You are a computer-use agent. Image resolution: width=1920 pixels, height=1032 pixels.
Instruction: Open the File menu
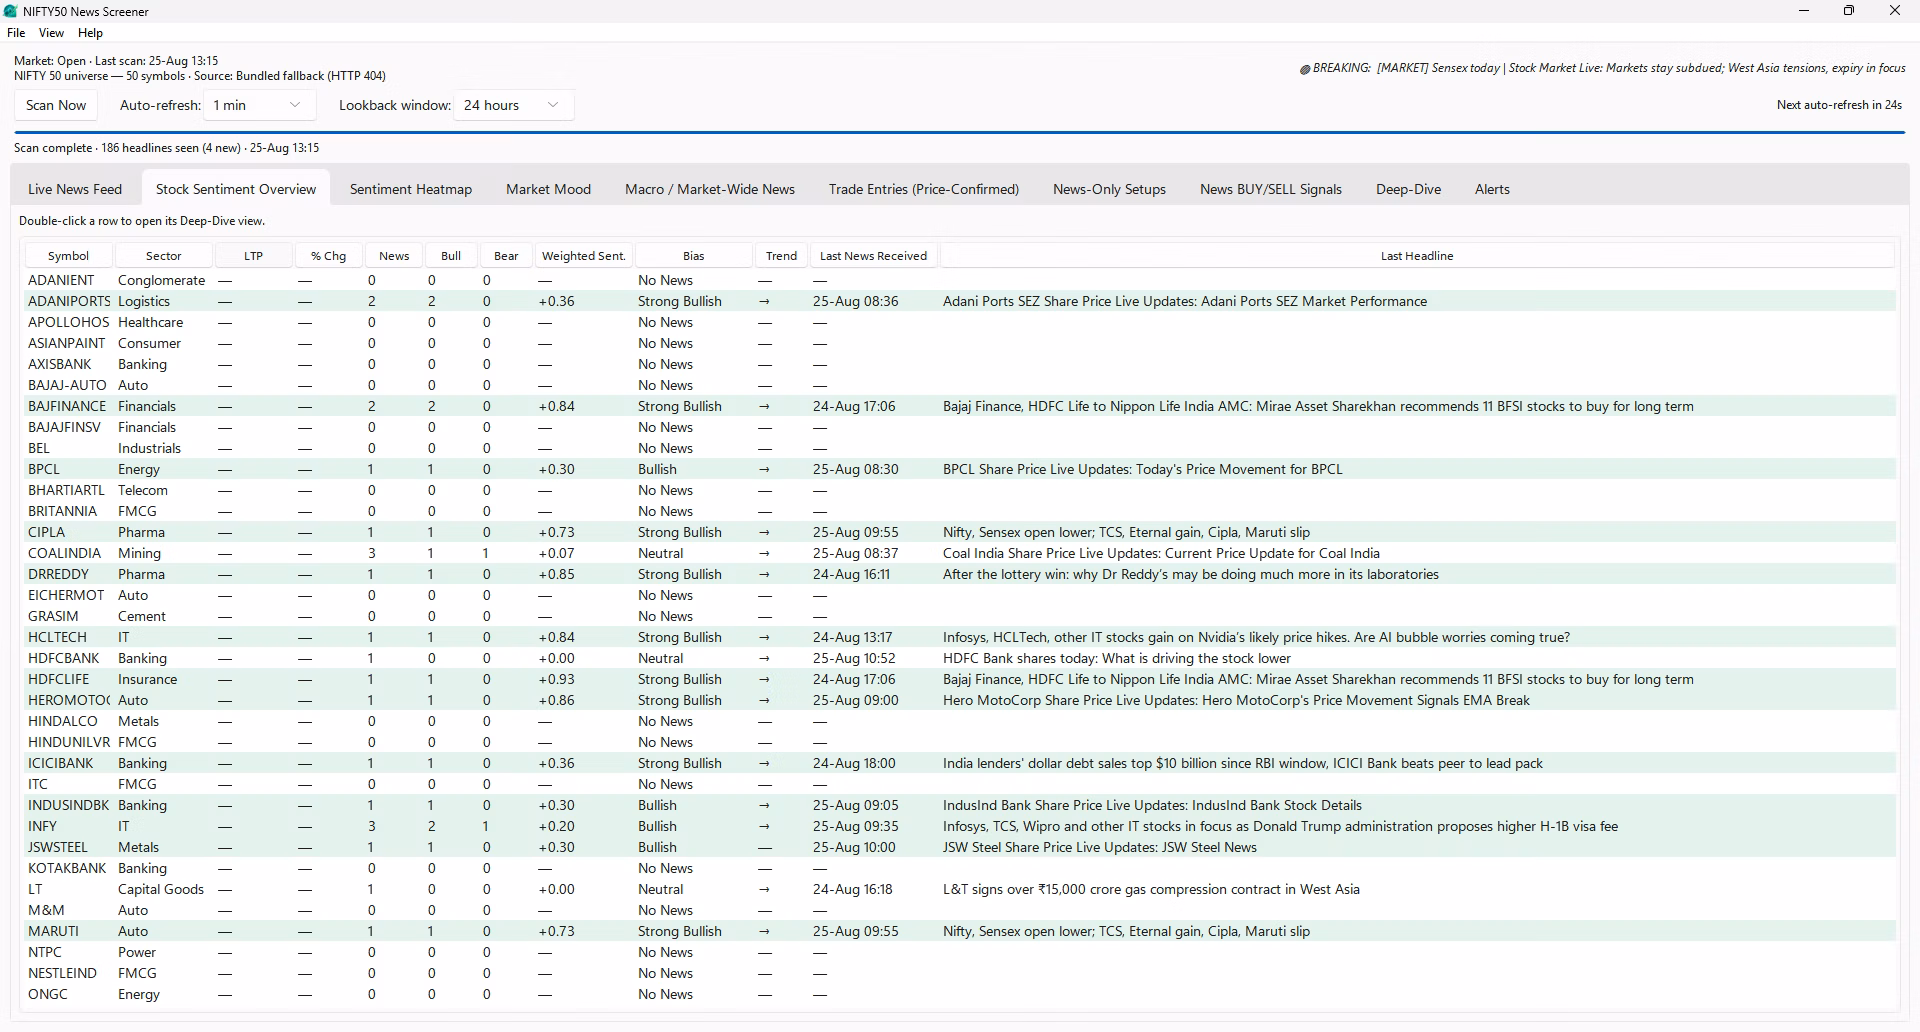[16, 33]
